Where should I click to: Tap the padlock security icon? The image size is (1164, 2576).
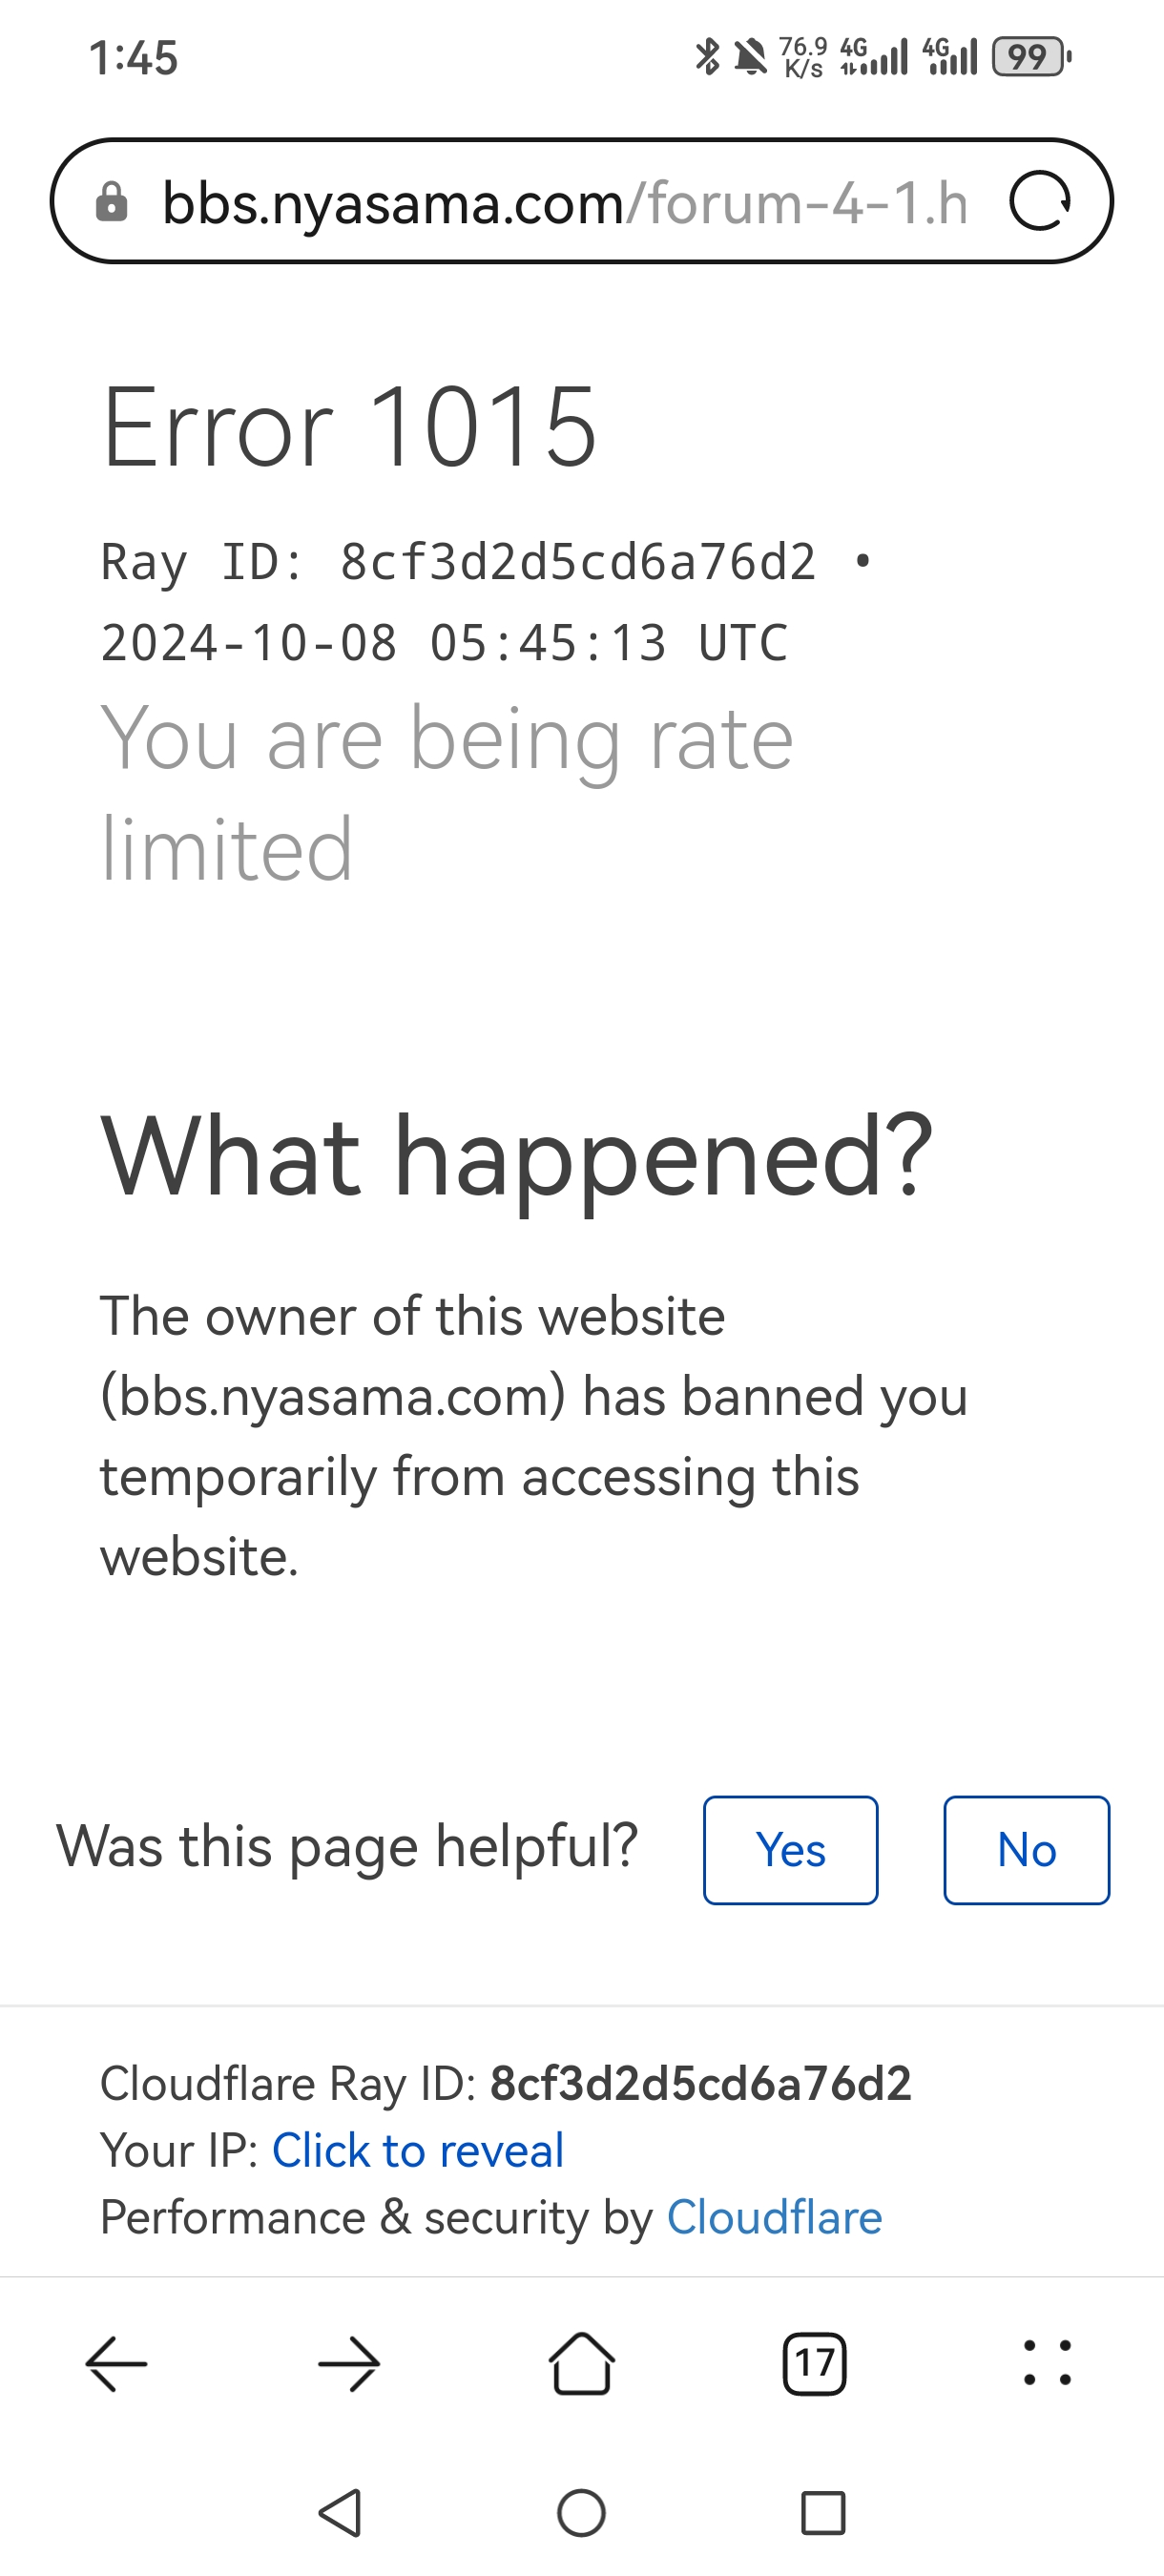[x=111, y=202]
